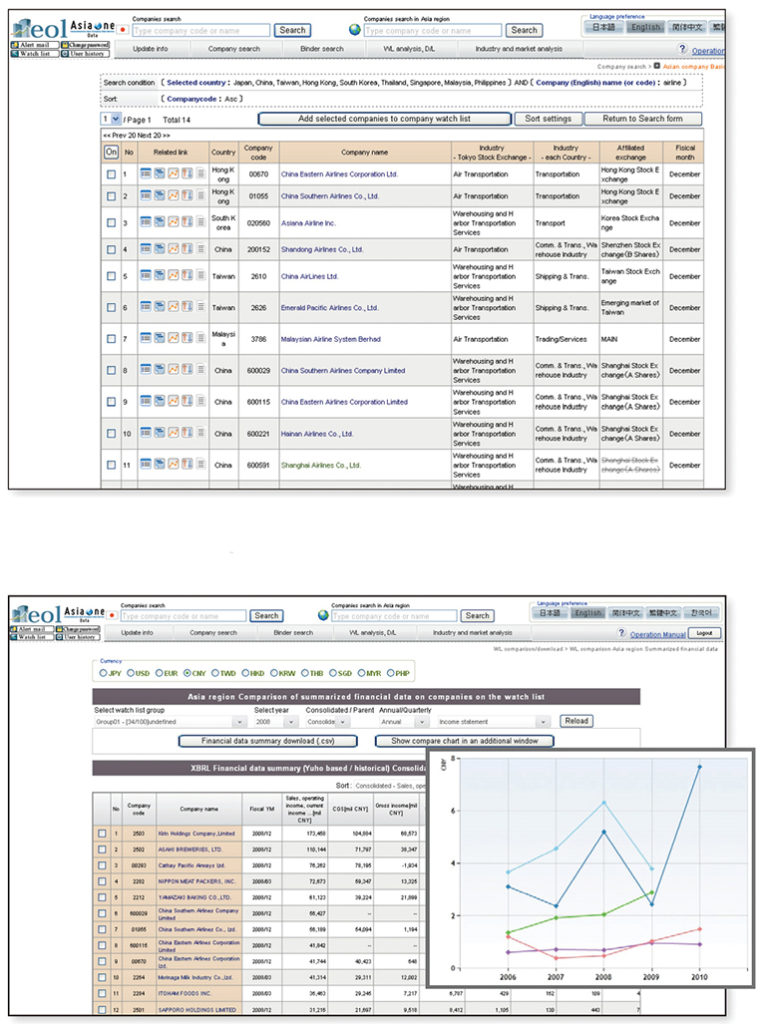
Task: Click the blue table icon in the Hainan Airlines row
Action: click(x=145, y=433)
